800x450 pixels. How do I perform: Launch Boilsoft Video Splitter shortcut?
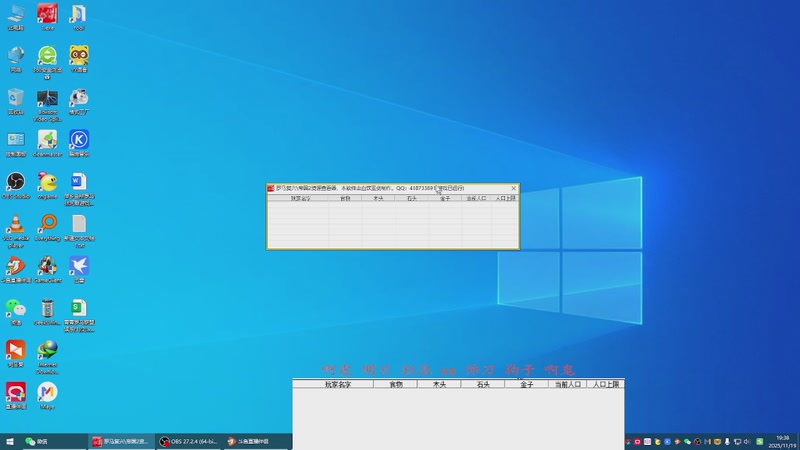47,105
